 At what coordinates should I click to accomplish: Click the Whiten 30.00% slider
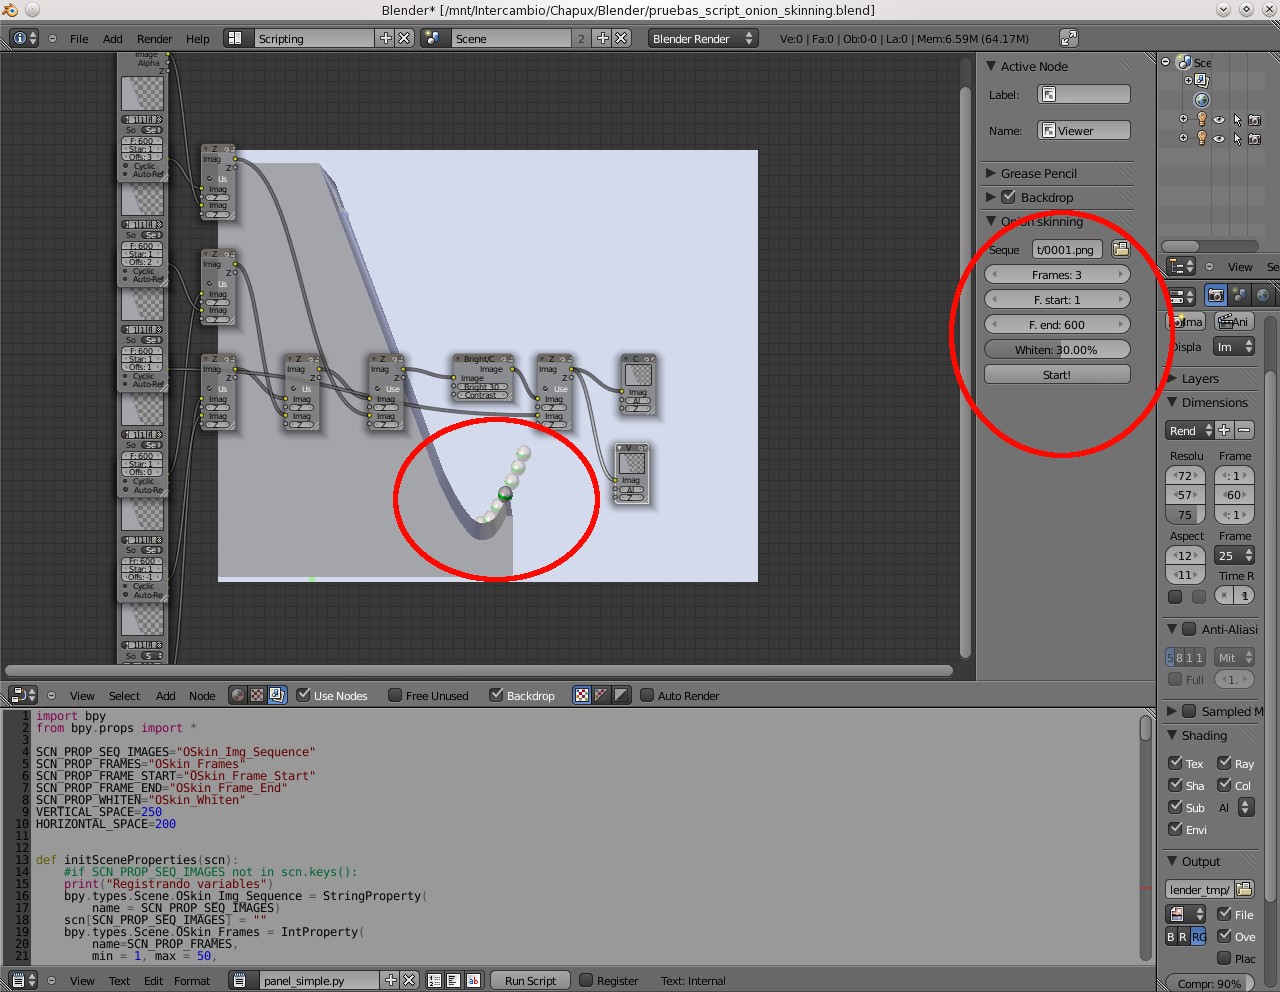[1057, 349]
